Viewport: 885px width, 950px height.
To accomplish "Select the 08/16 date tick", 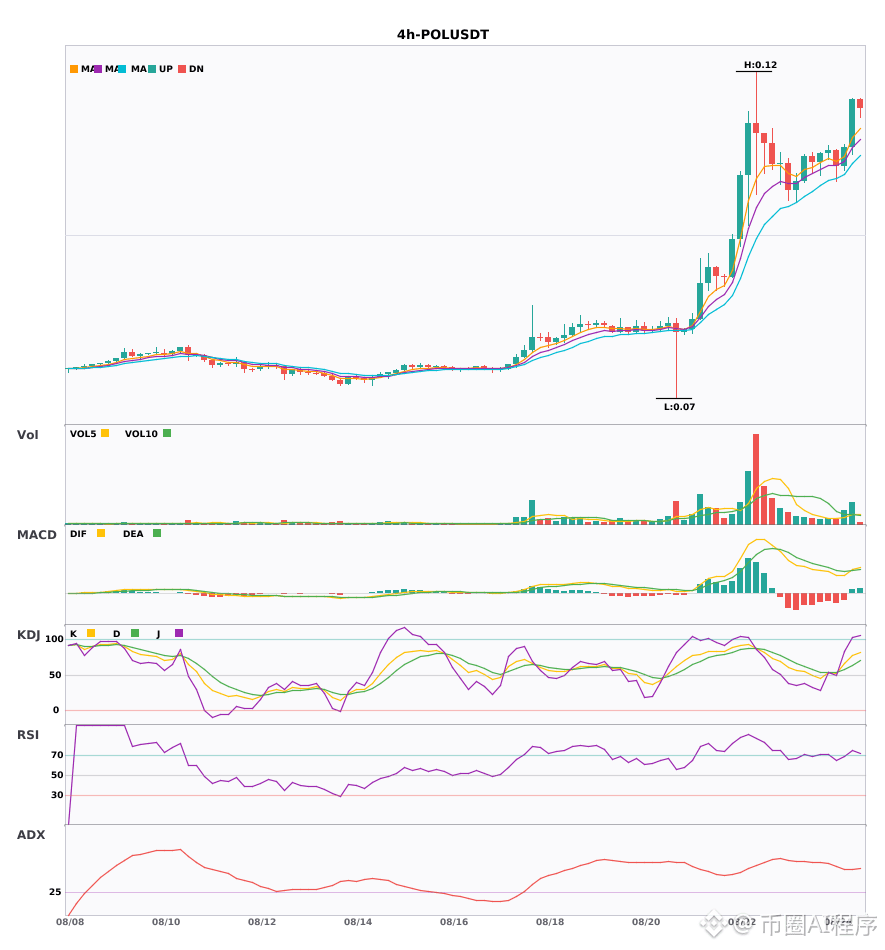I will coord(454,922).
